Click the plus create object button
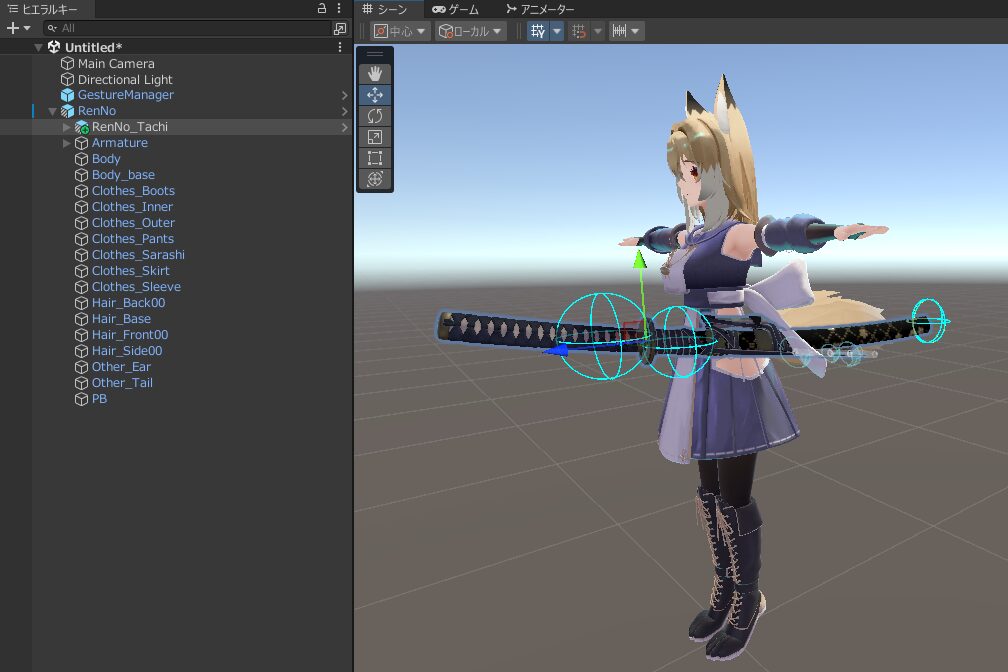 tap(18, 28)
